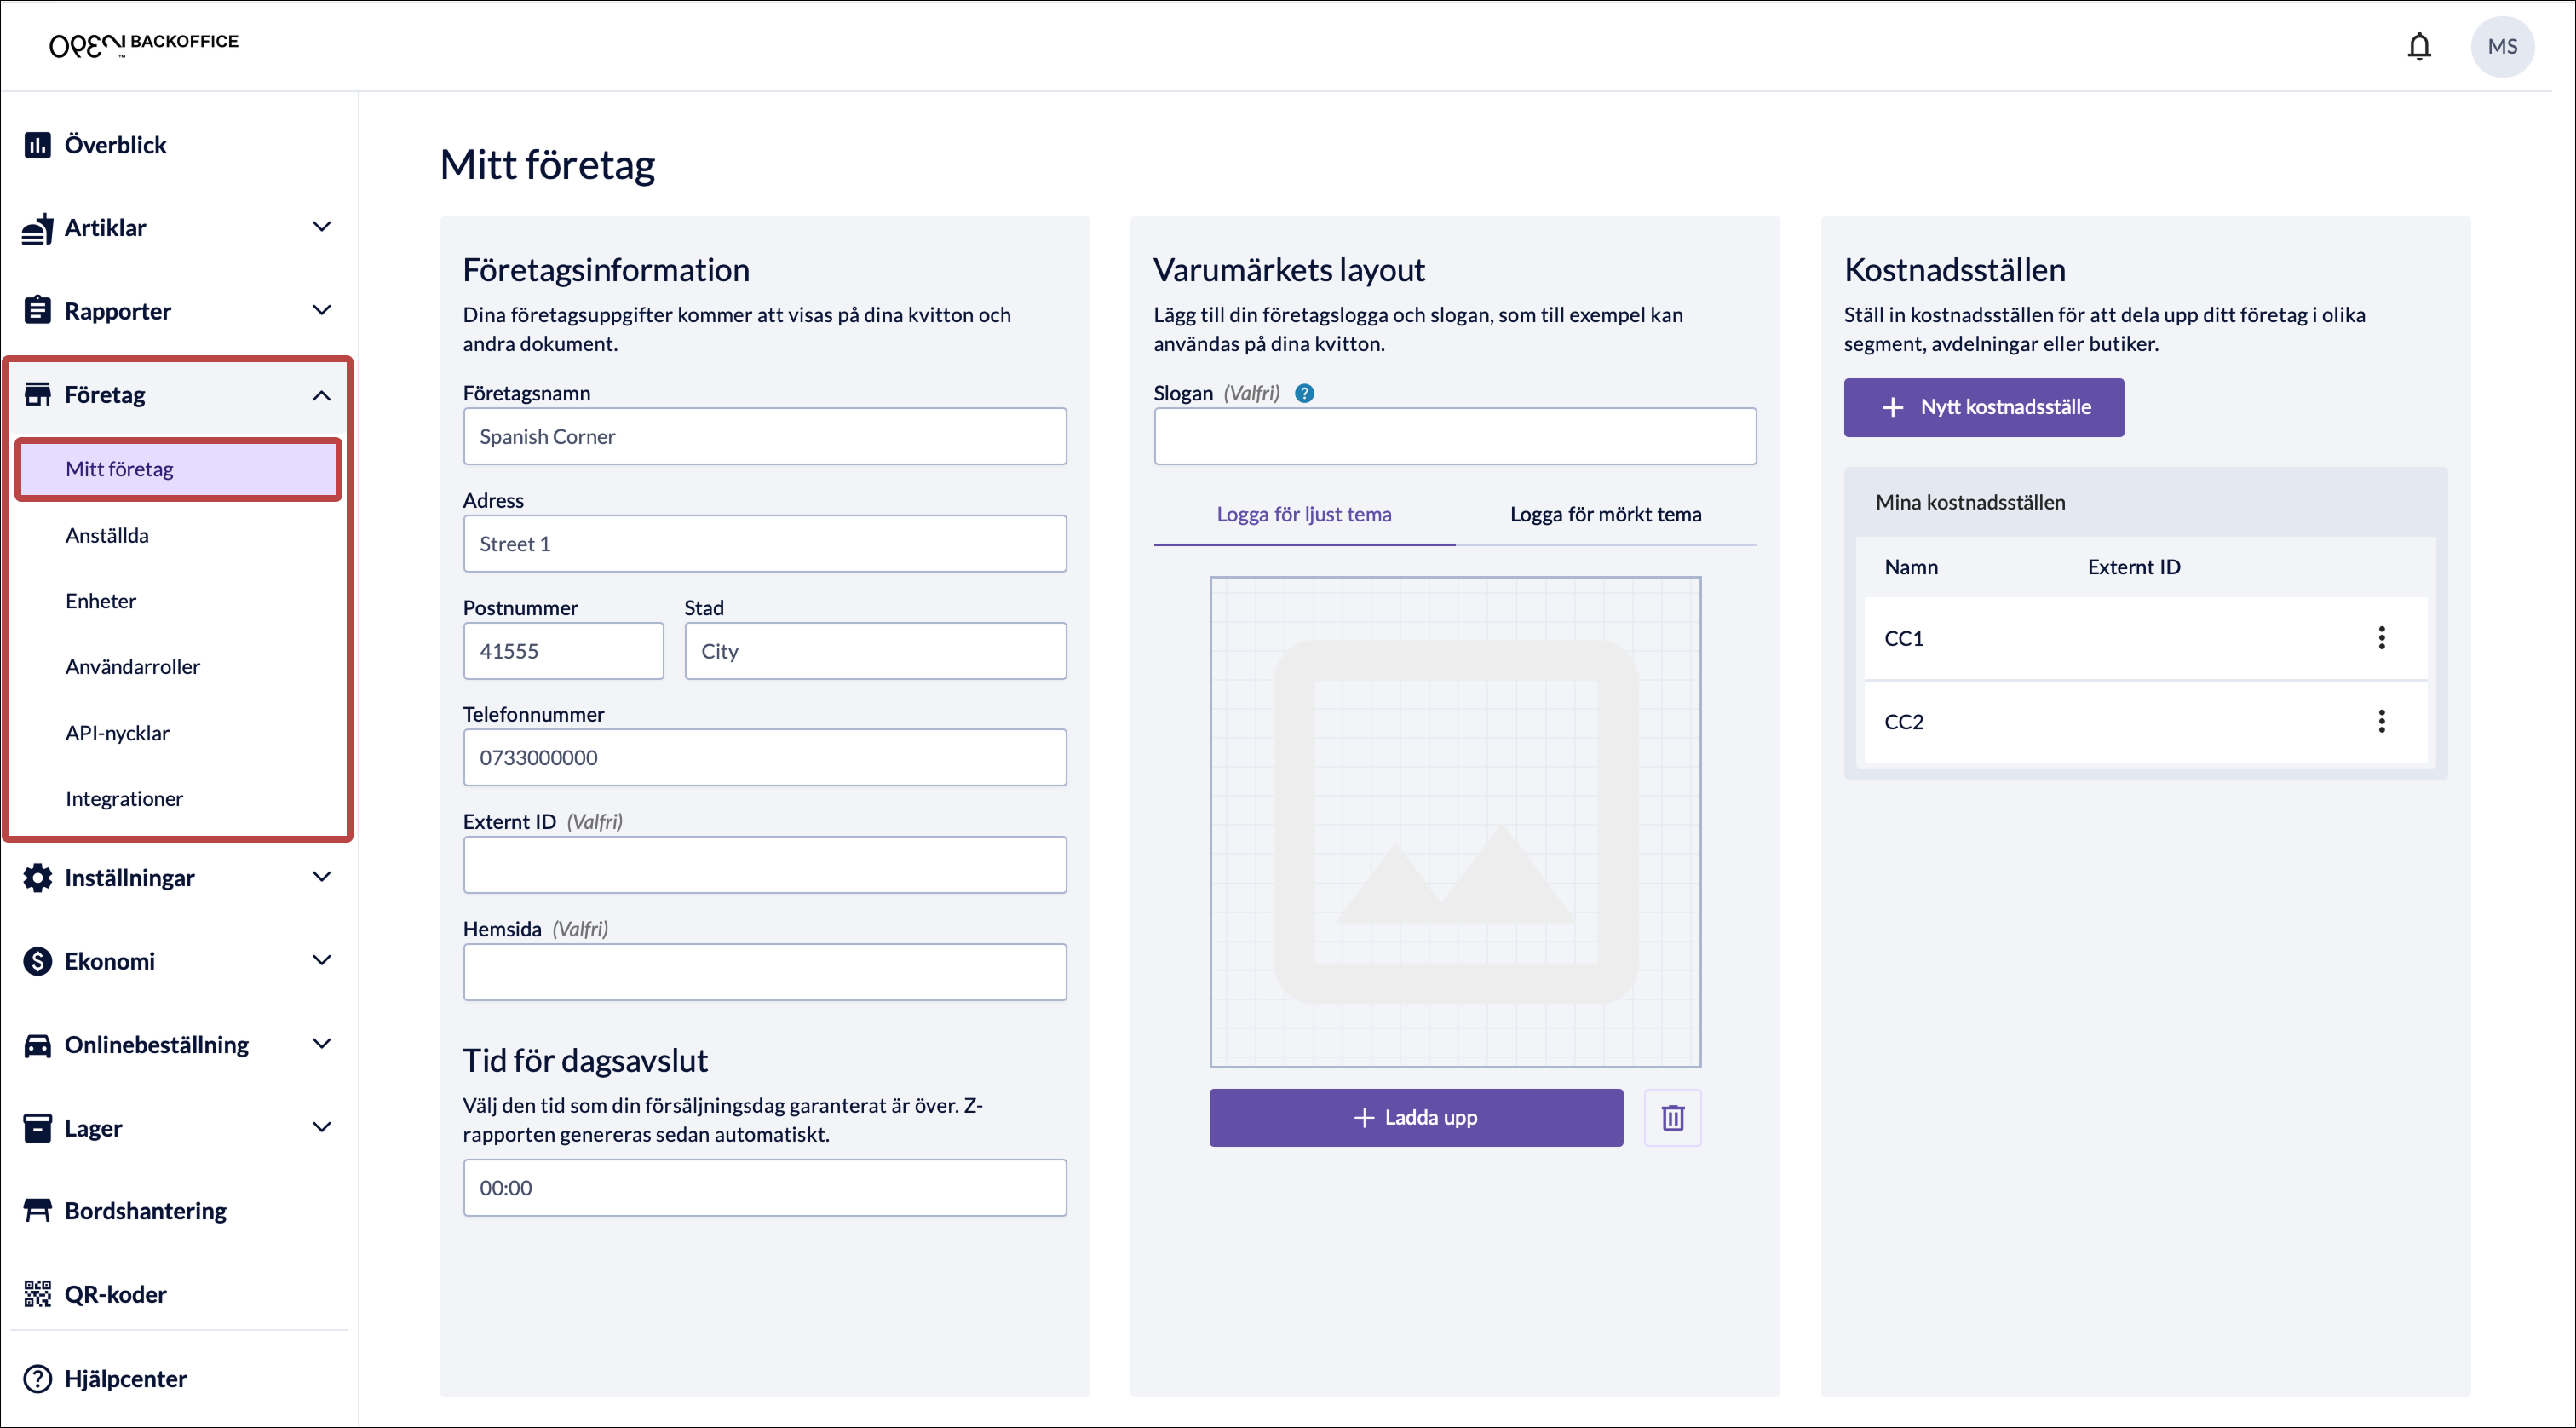Collapse the Företag section
Viewport: 2576px width, 1428px height.
pos(321,395)
